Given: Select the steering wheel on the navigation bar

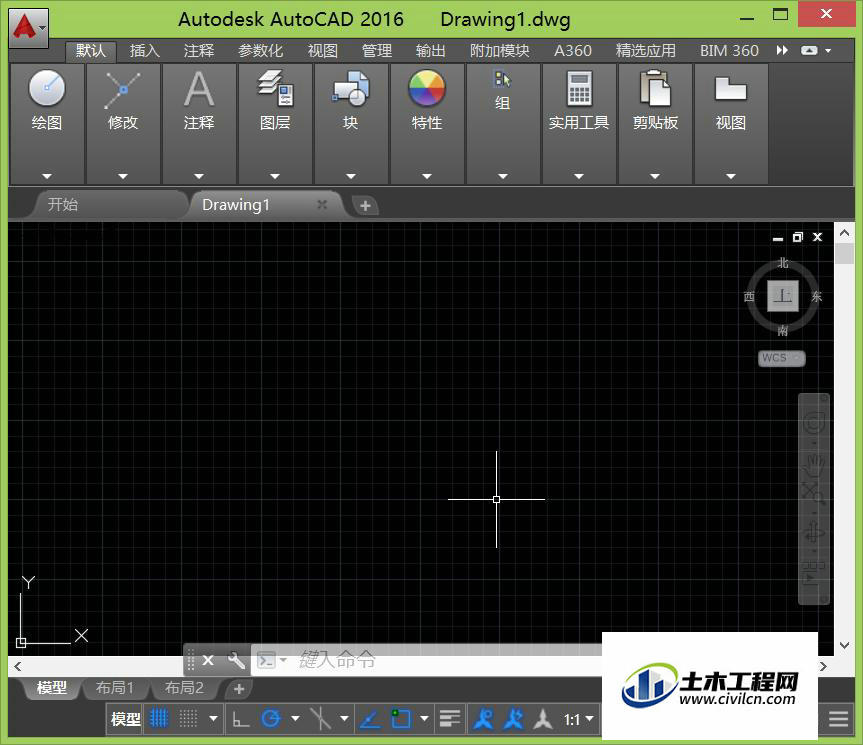Looking at the screenshot, I should coord(814,424).
